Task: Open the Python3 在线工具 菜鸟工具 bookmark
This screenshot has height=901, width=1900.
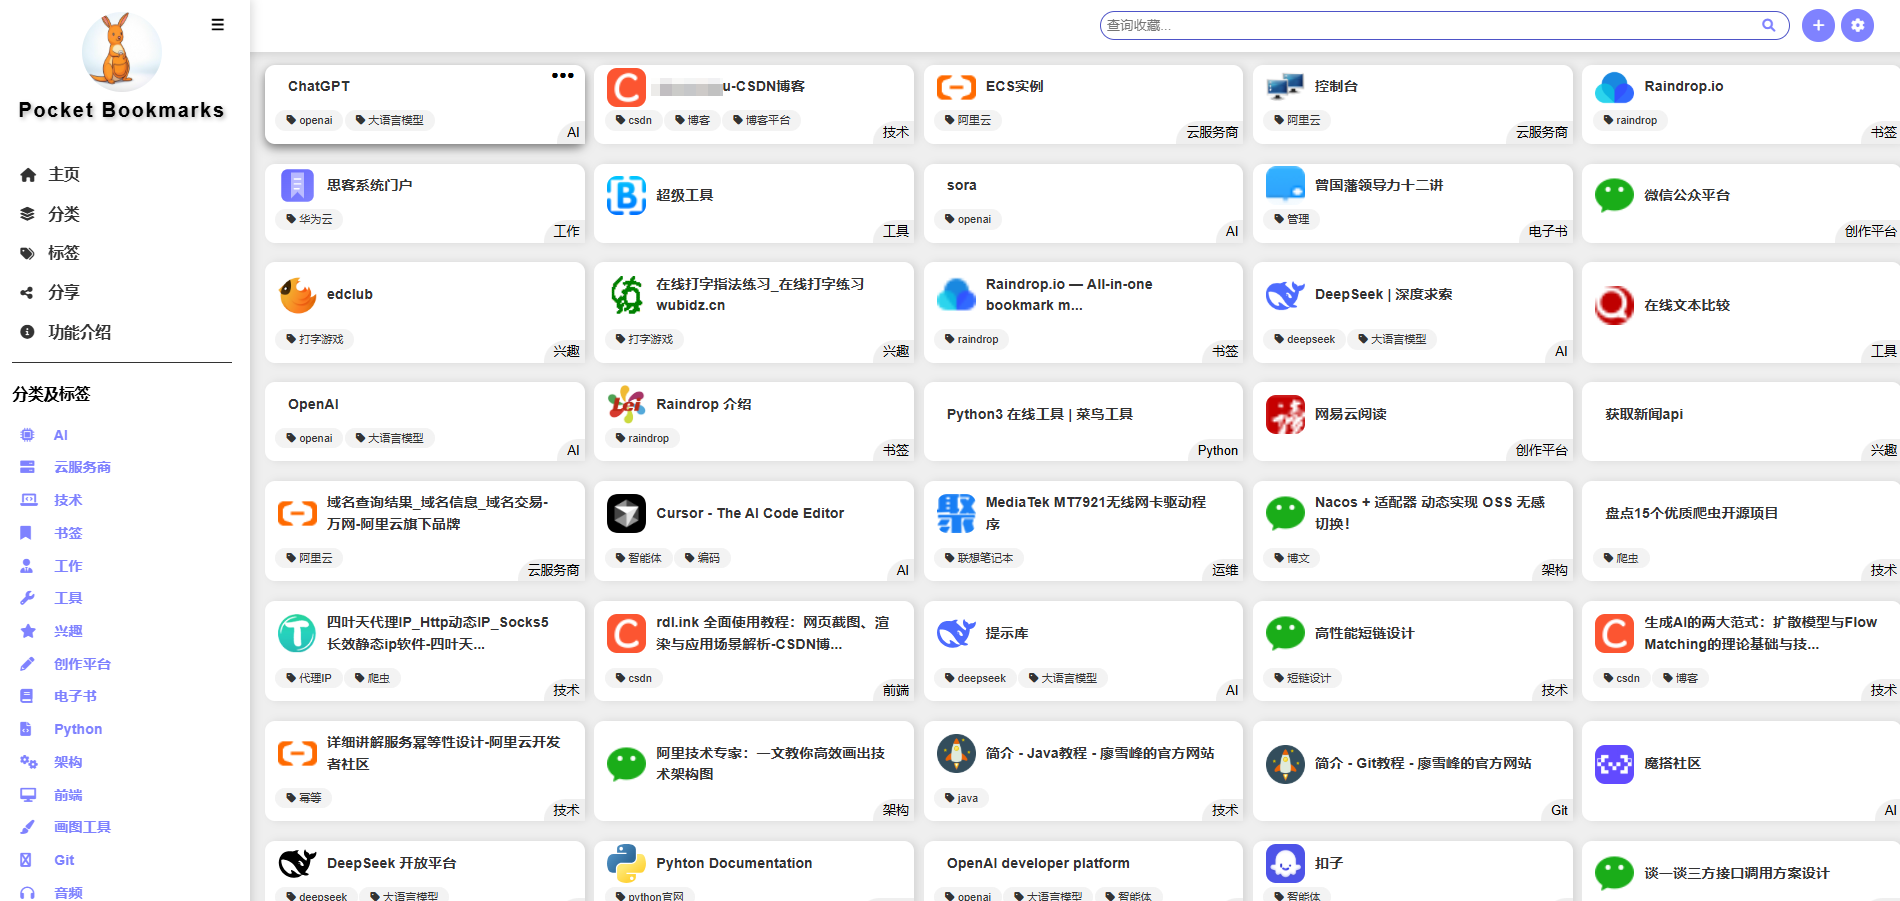Action: point(1040,414)
